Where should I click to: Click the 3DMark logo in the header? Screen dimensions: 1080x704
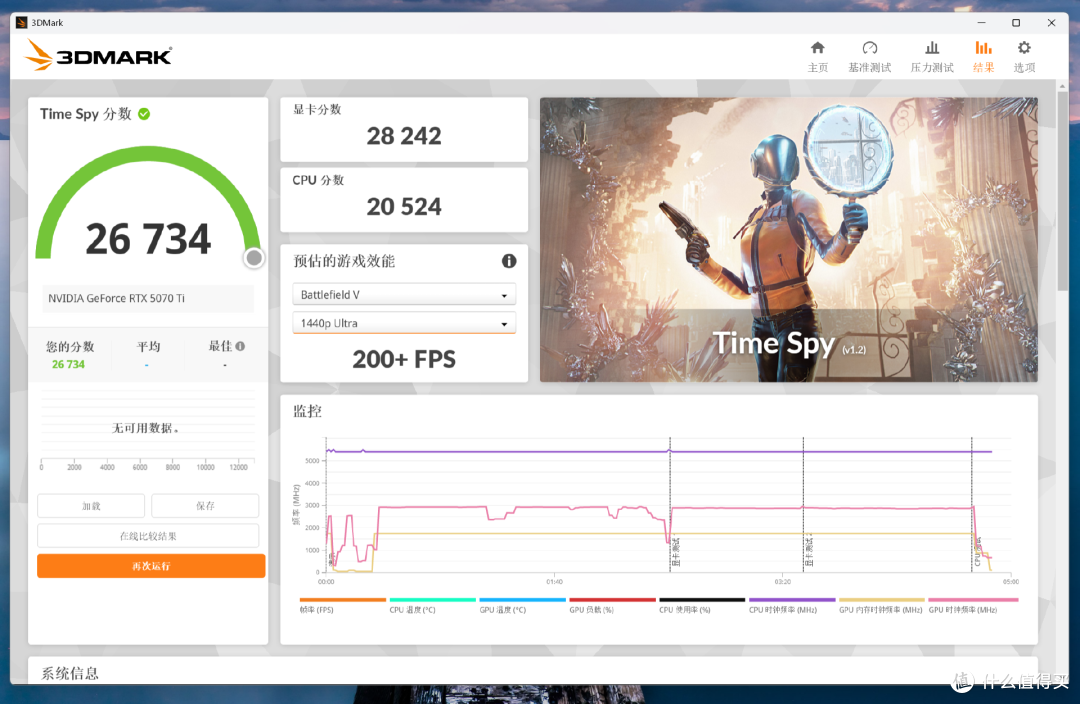pos(98,55)
